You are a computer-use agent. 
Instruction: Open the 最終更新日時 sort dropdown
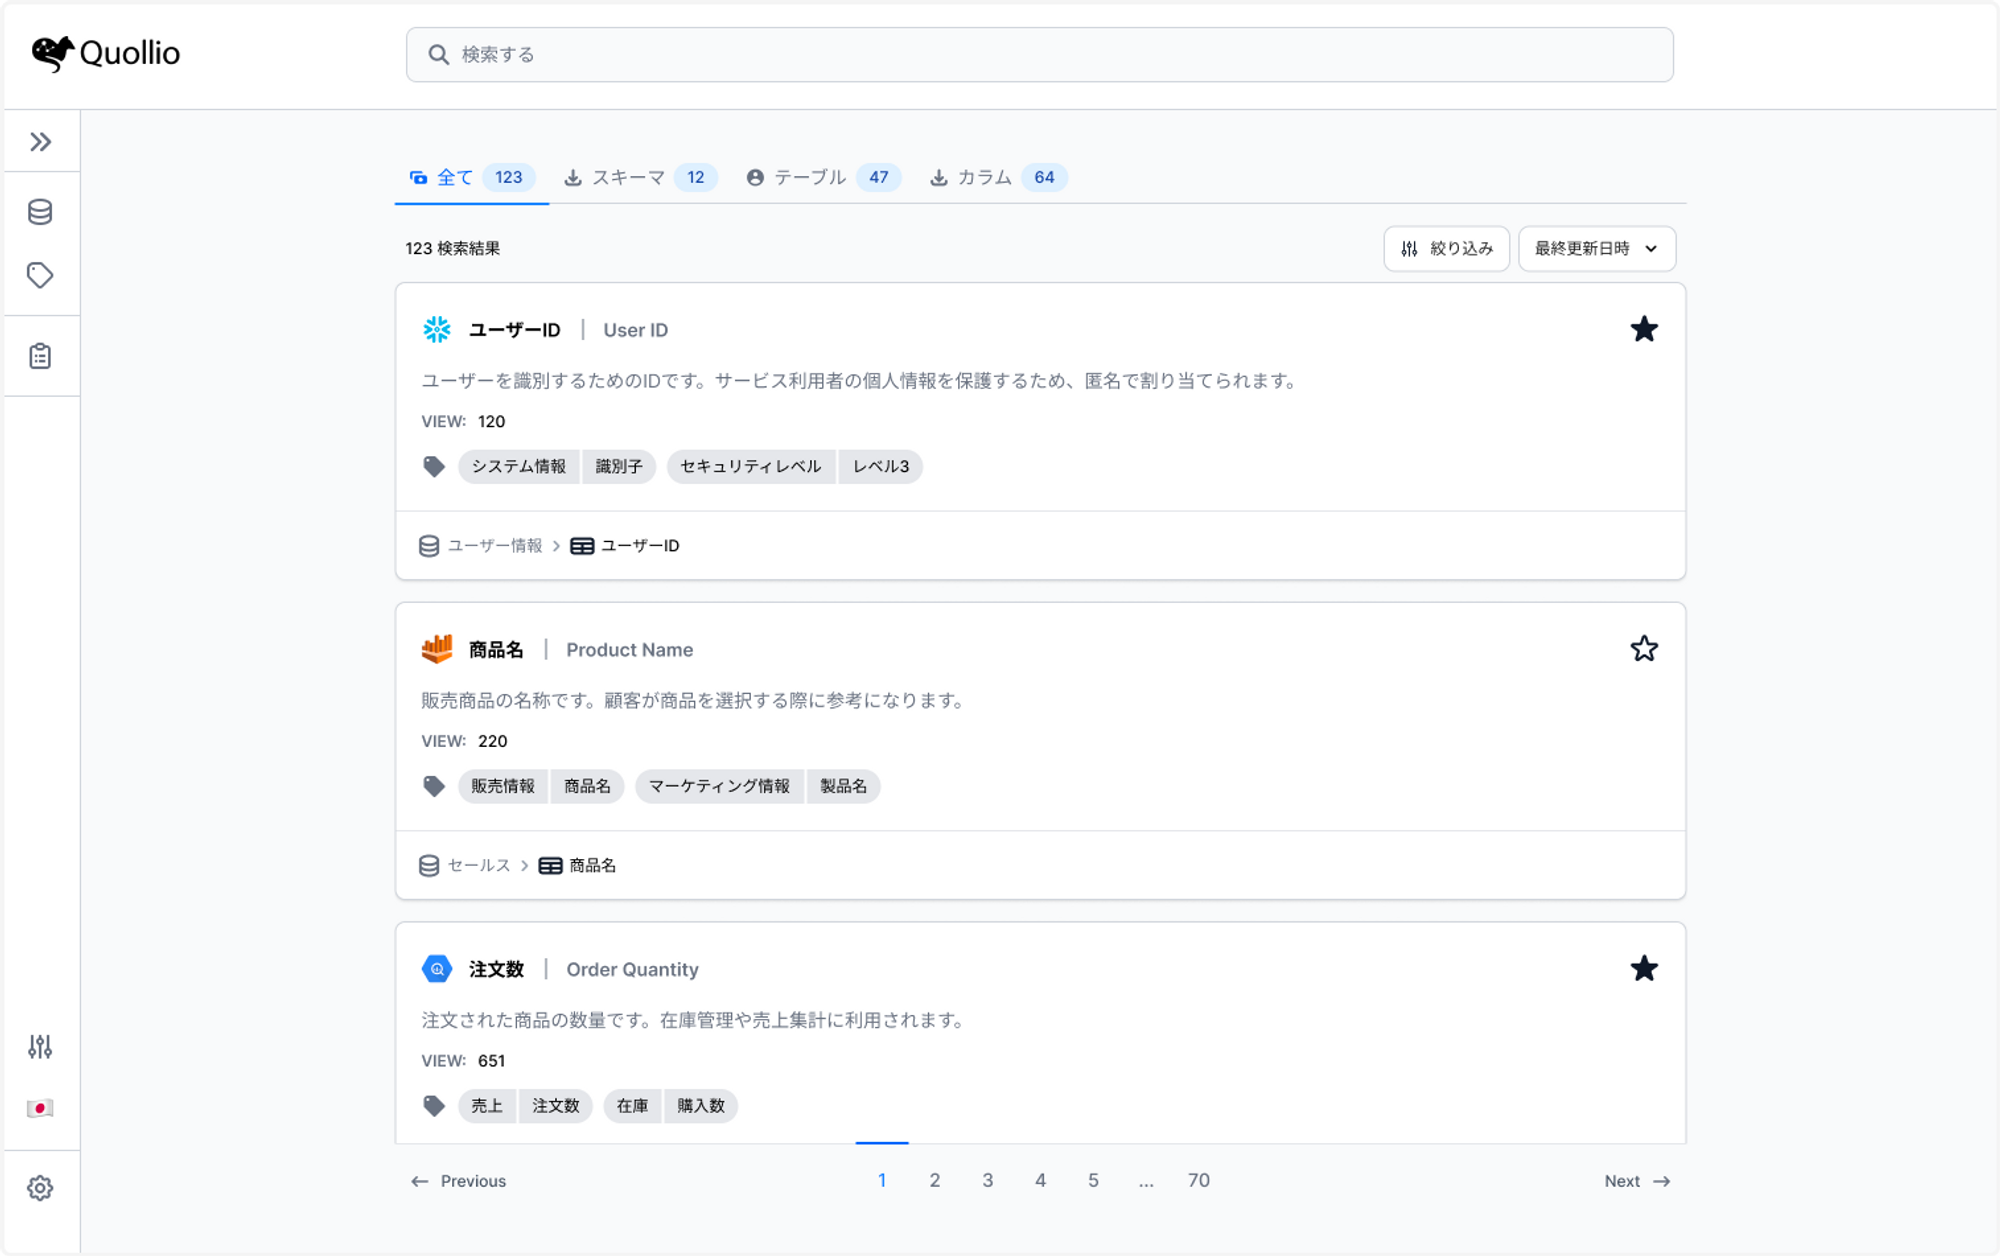(x=1596, y=248)
